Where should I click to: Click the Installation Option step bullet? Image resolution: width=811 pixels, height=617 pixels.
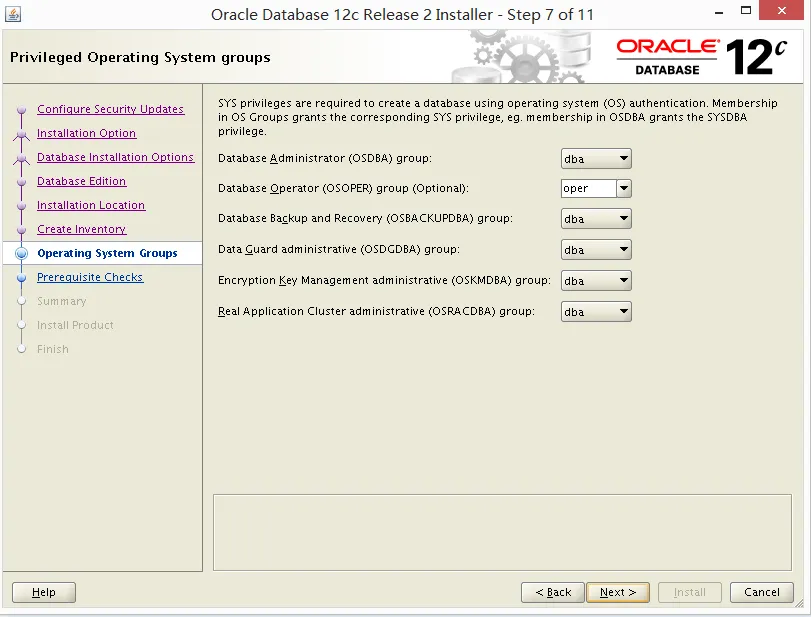click(21, 134)
